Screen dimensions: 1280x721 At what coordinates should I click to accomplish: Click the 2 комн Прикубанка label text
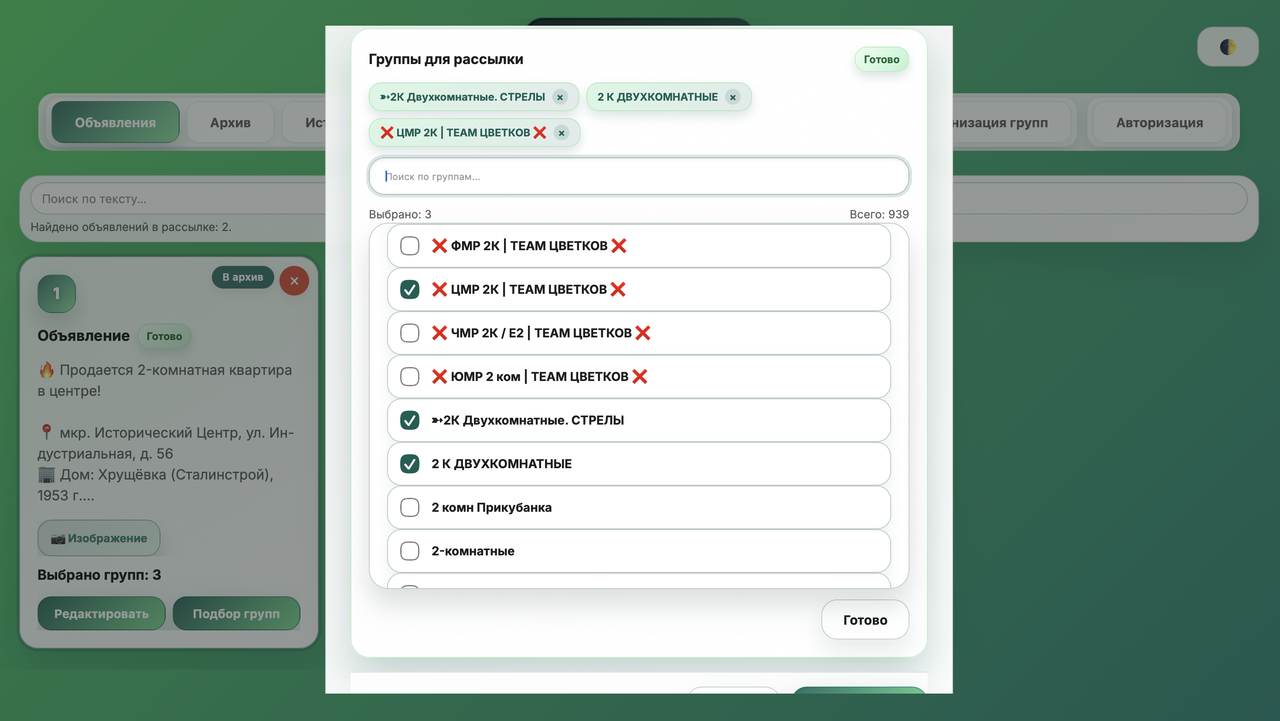[492, 508]
